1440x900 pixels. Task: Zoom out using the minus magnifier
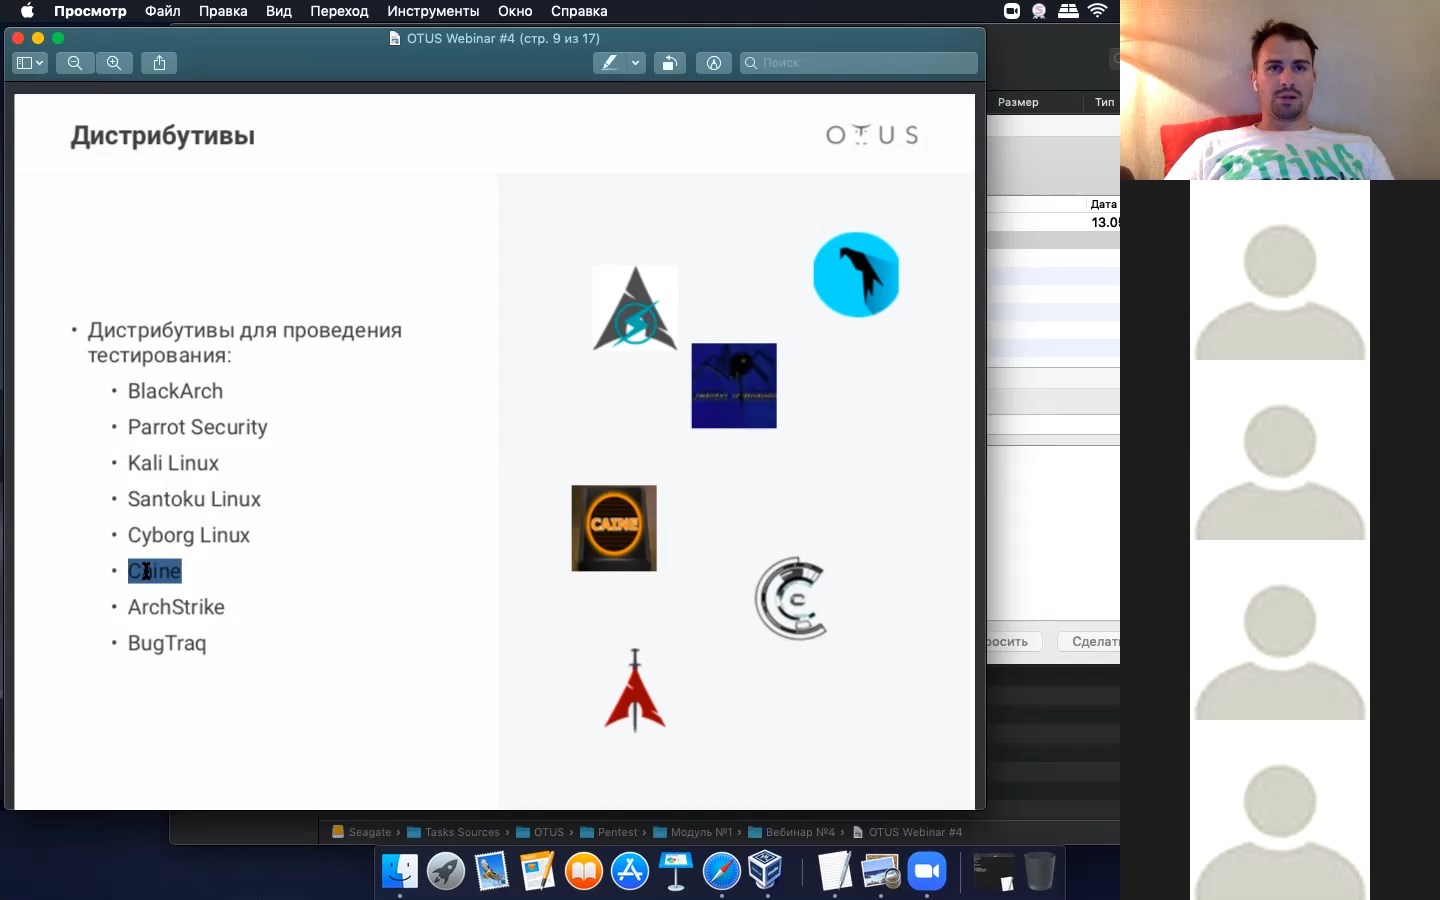[75, 63]
